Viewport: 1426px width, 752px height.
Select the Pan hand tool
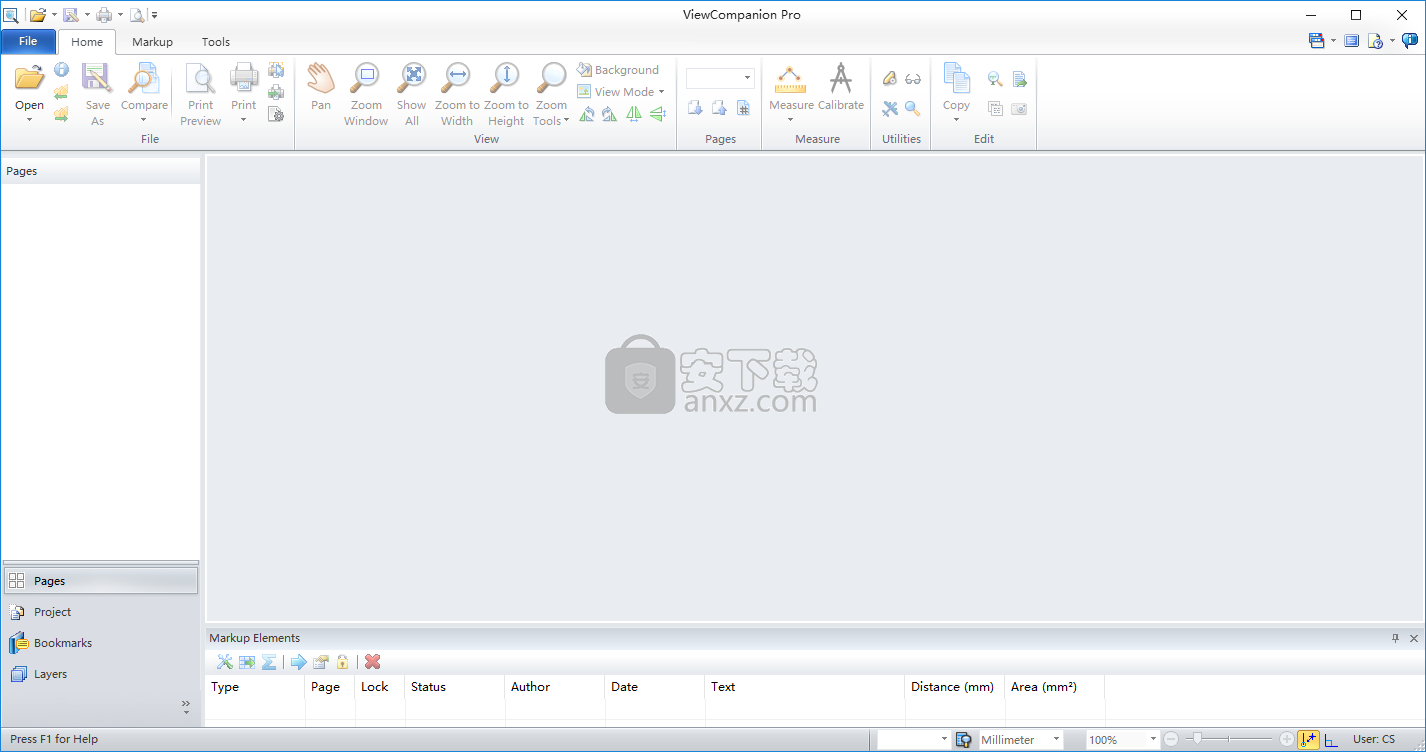point(320,87)
